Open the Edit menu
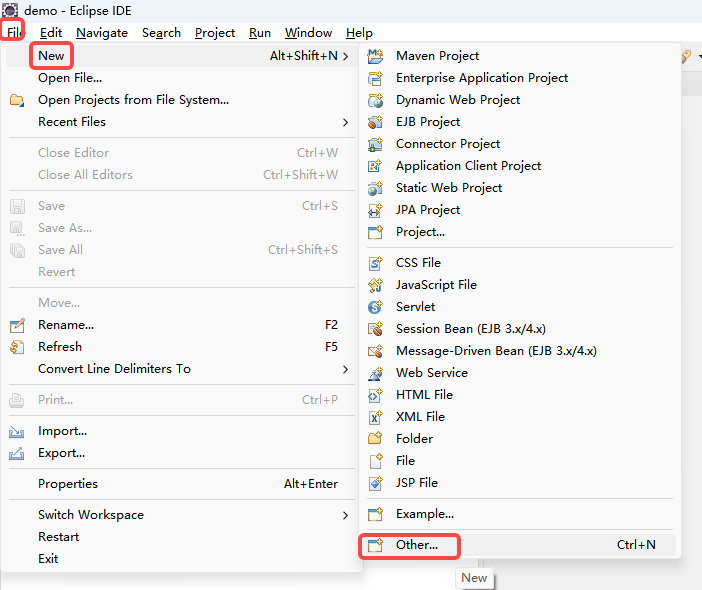 coord(51,33)
